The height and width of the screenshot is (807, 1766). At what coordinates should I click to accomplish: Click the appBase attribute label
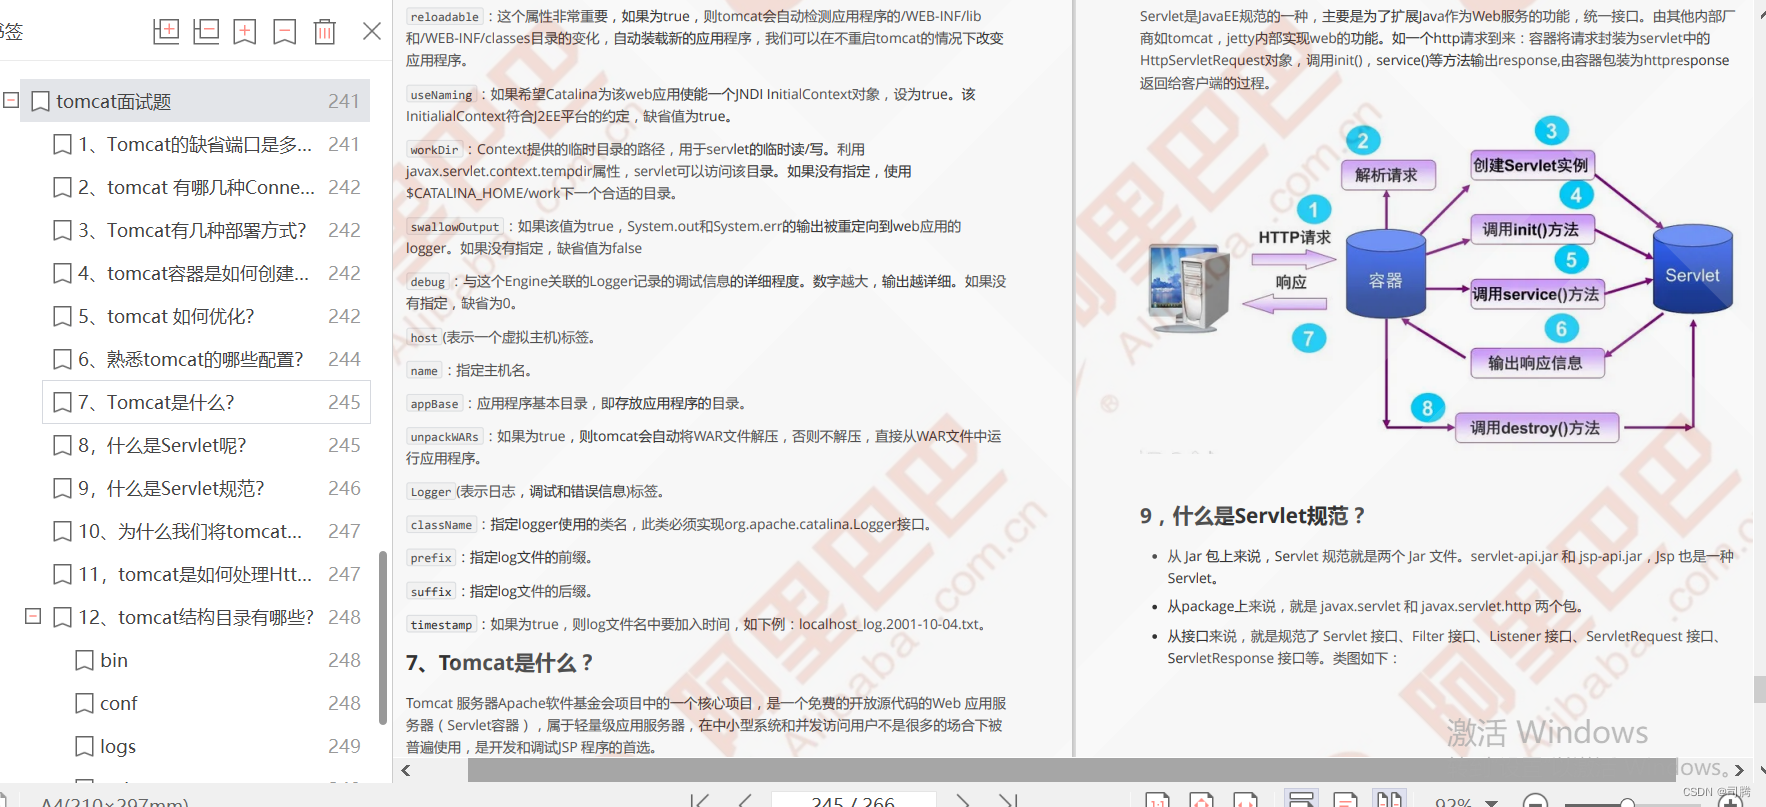click(x=434, y=404)
